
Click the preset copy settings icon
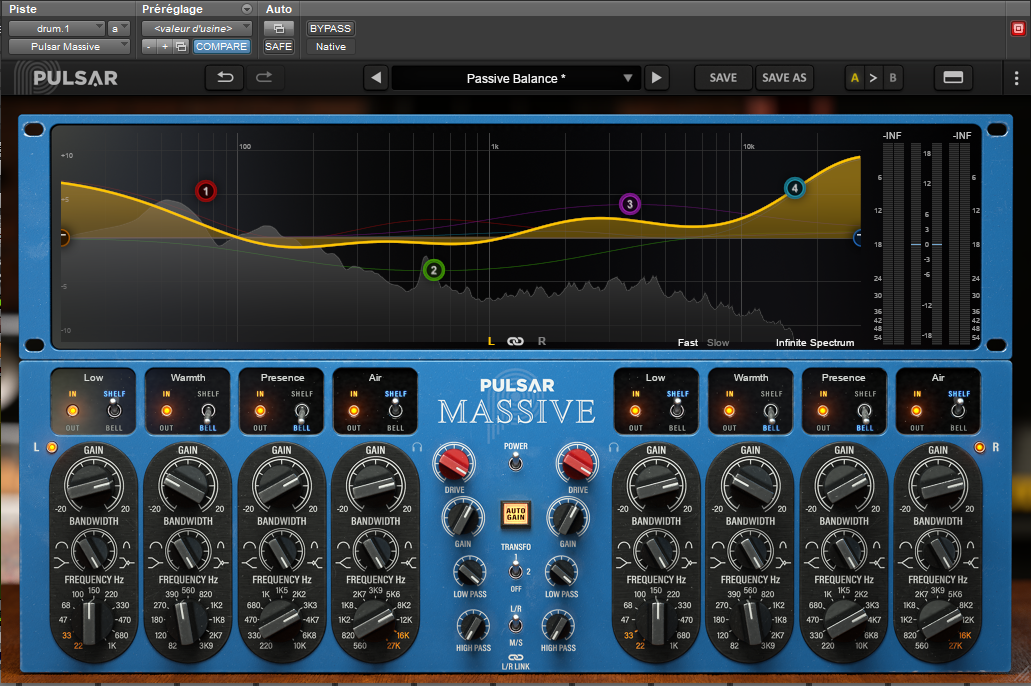[x=181, y=47]
